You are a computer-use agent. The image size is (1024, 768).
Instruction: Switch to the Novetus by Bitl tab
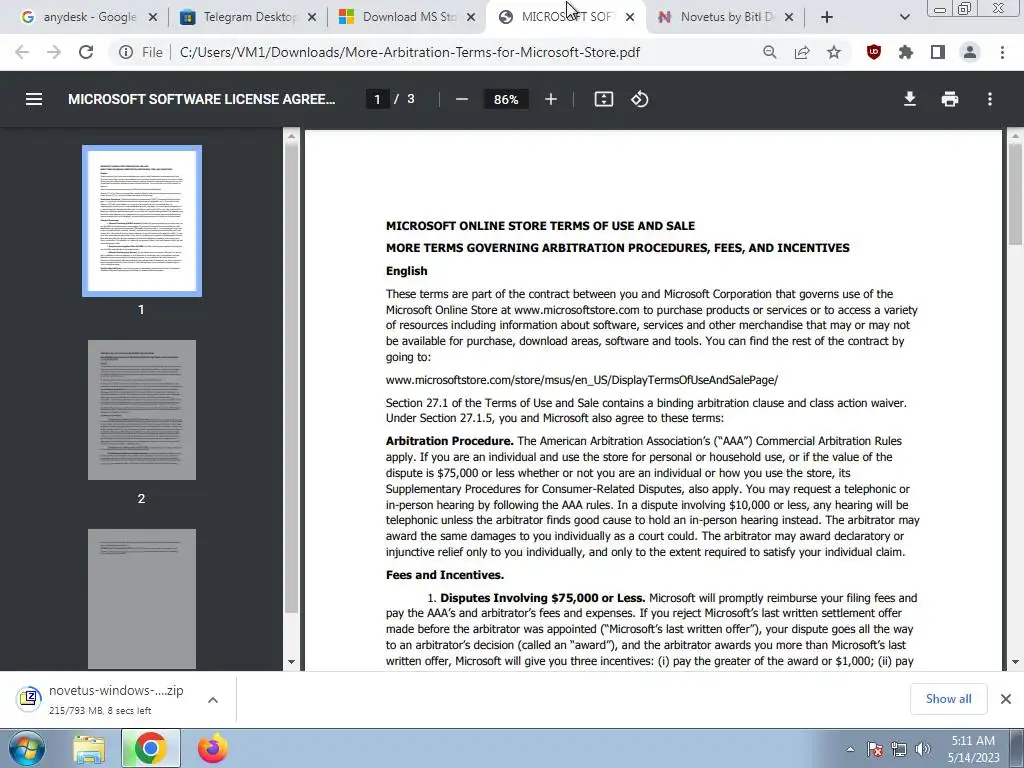pyautogui.click(x=725, y=18)
